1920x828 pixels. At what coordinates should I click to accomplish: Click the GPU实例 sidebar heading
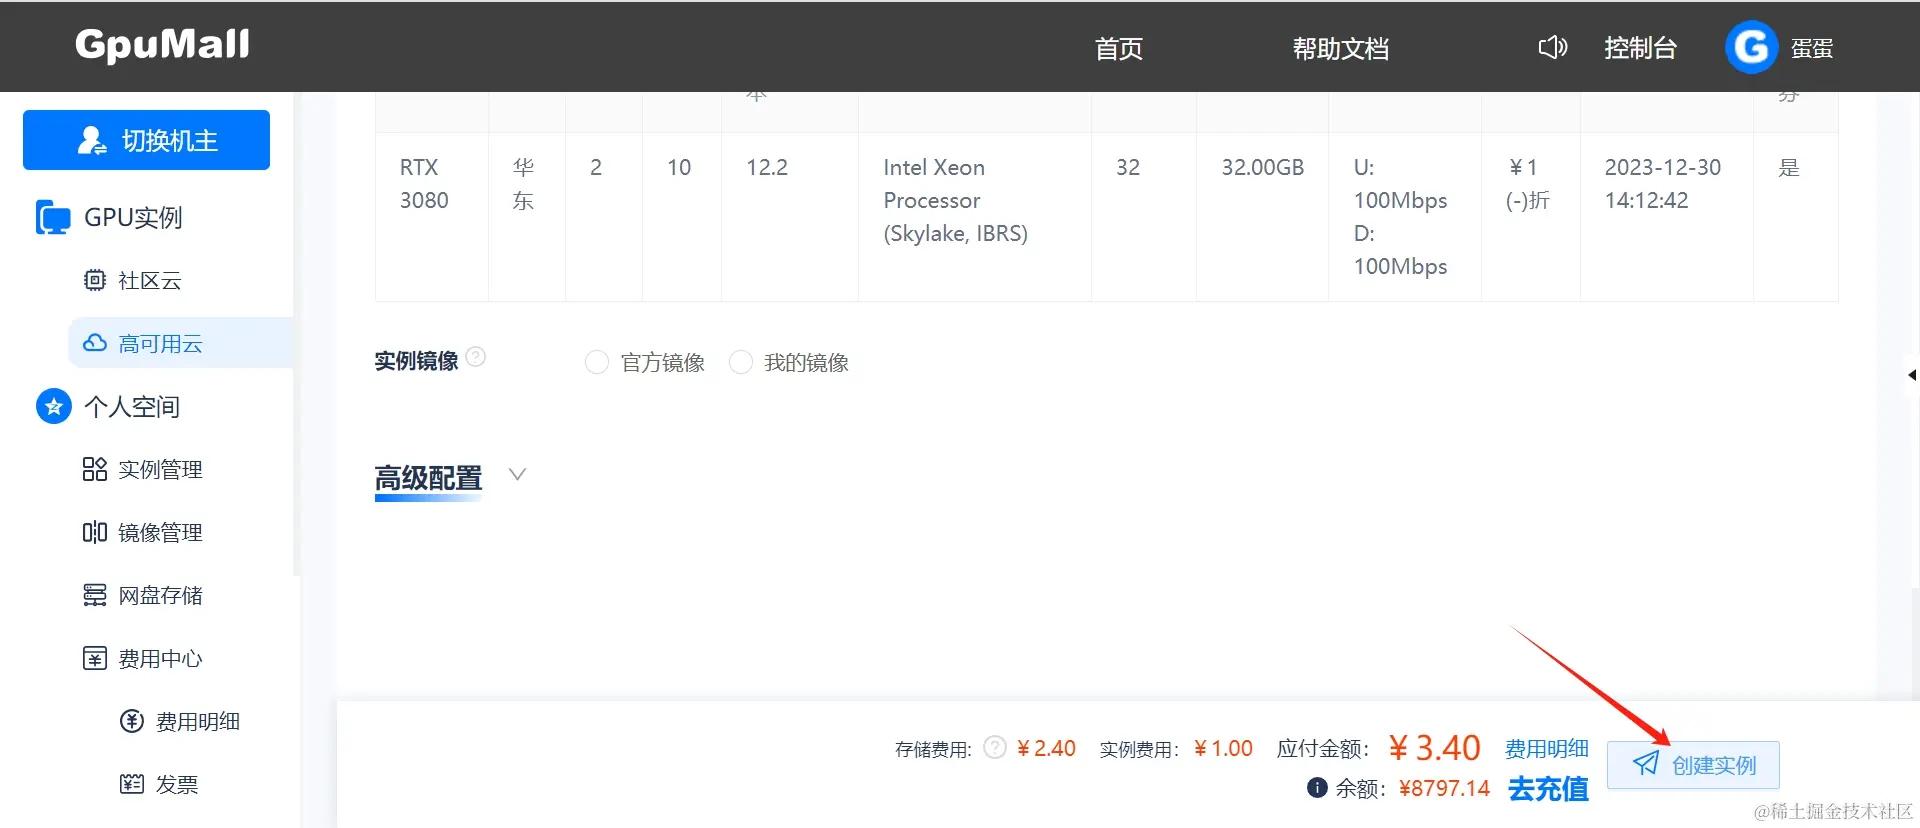coord(133,217)
